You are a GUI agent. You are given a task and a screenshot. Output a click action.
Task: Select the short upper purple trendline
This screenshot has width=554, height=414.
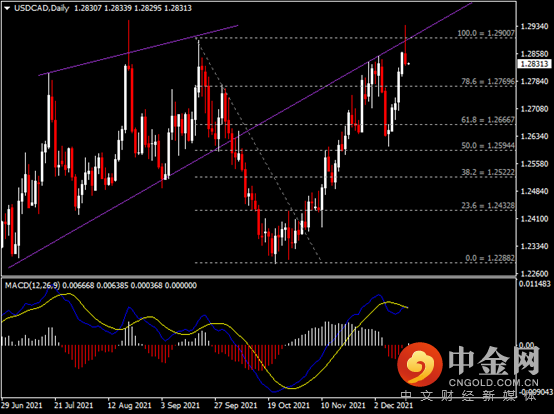click(138, 50)
